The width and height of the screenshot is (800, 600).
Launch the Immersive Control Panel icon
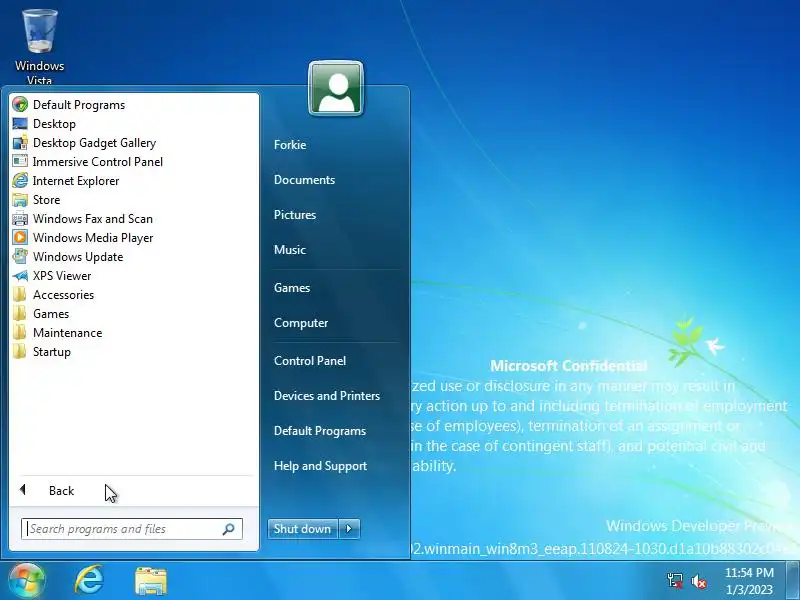pos(20,162)
